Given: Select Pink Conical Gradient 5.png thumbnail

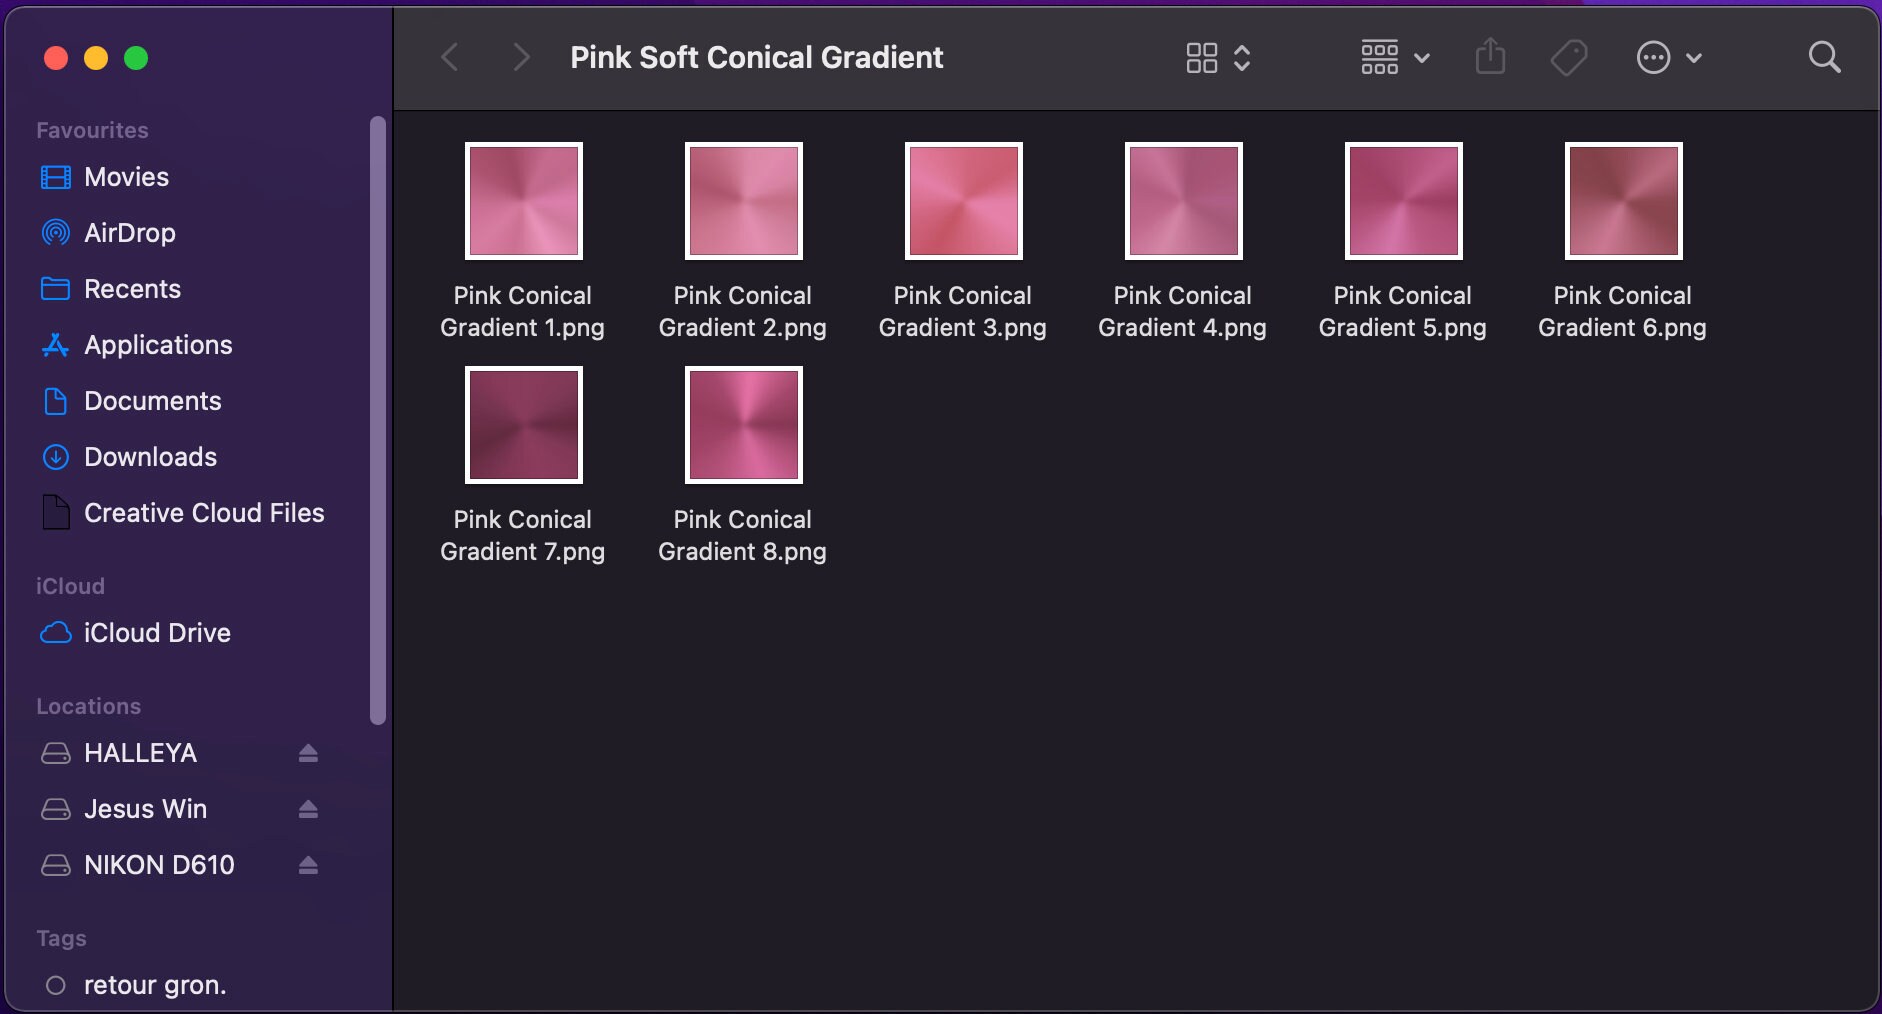Looking at the screenshot, I should pos(1404,201).
